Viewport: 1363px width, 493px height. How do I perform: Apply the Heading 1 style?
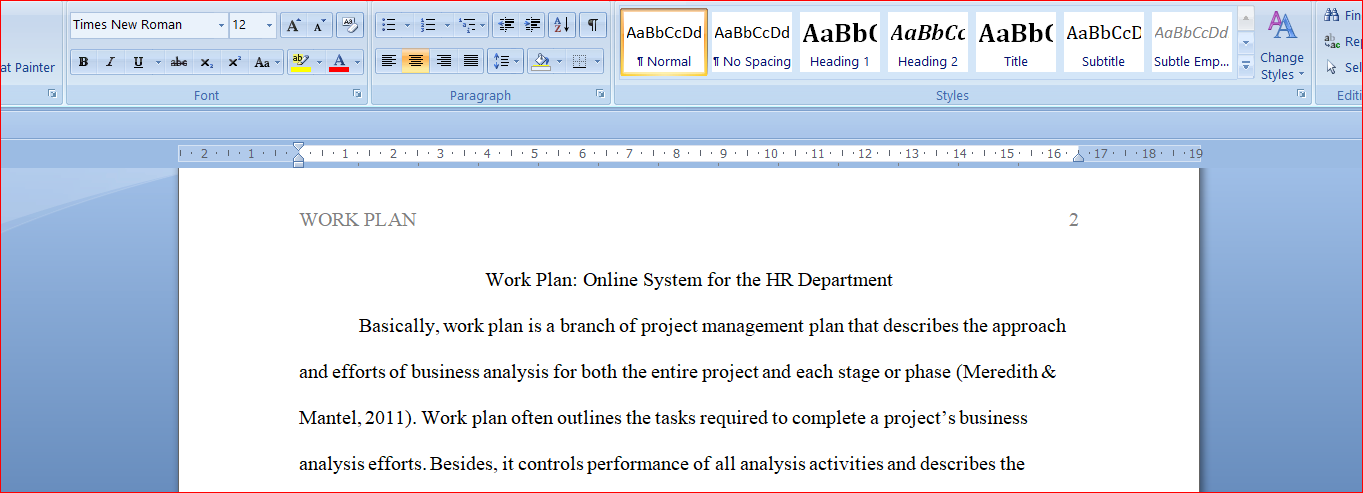(x=840, y=42)
